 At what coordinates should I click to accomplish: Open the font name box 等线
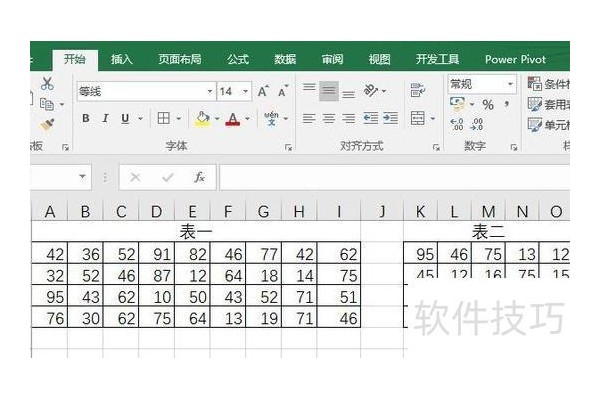145,91
